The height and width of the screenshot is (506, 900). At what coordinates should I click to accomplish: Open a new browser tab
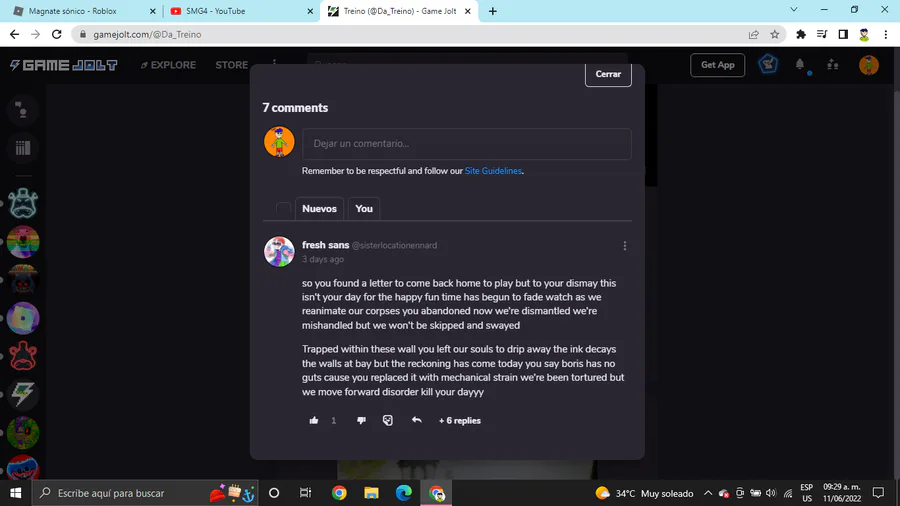492,11
